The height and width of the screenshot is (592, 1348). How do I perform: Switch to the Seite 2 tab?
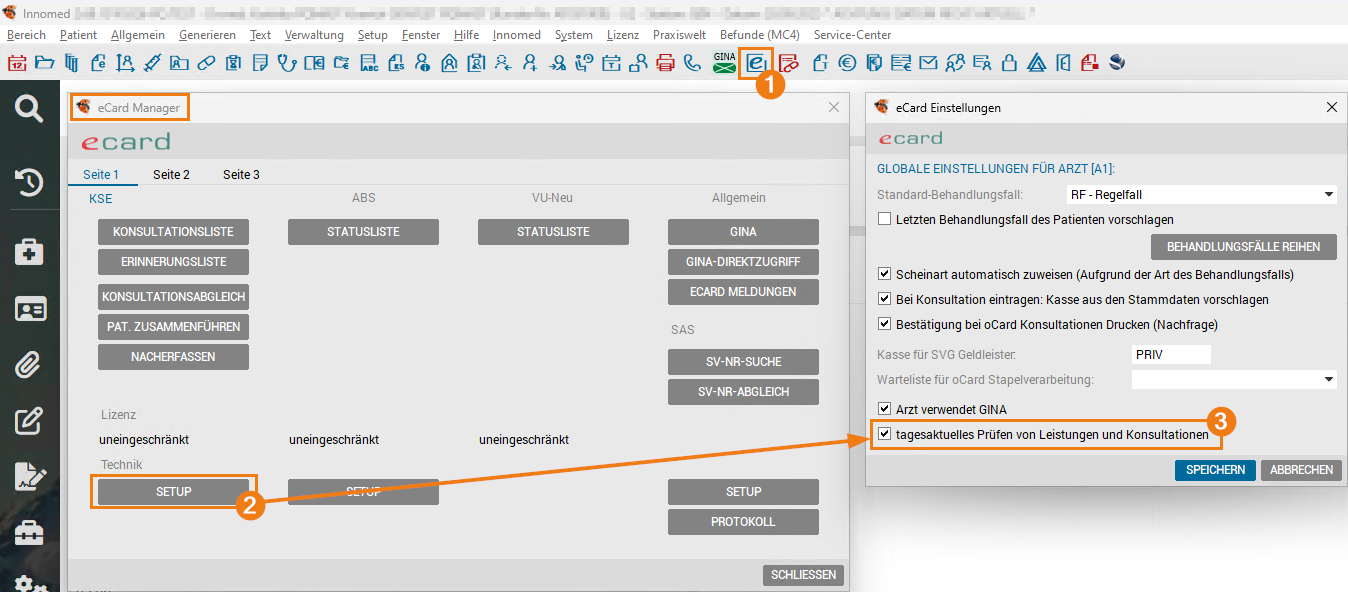tap(171, 175)
